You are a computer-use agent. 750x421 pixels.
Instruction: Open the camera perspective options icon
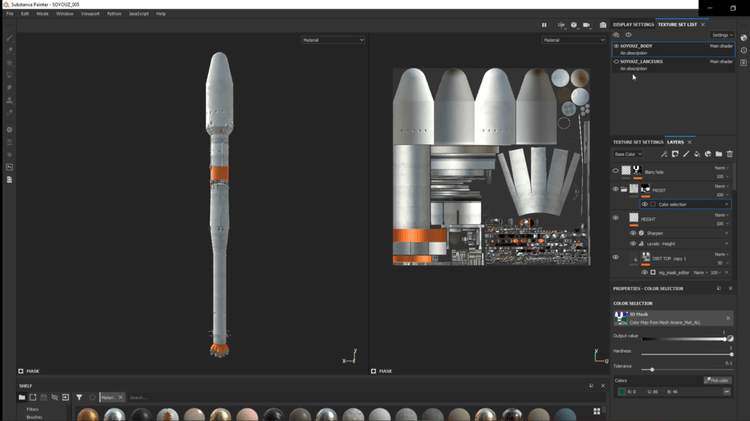click(586, 25)
